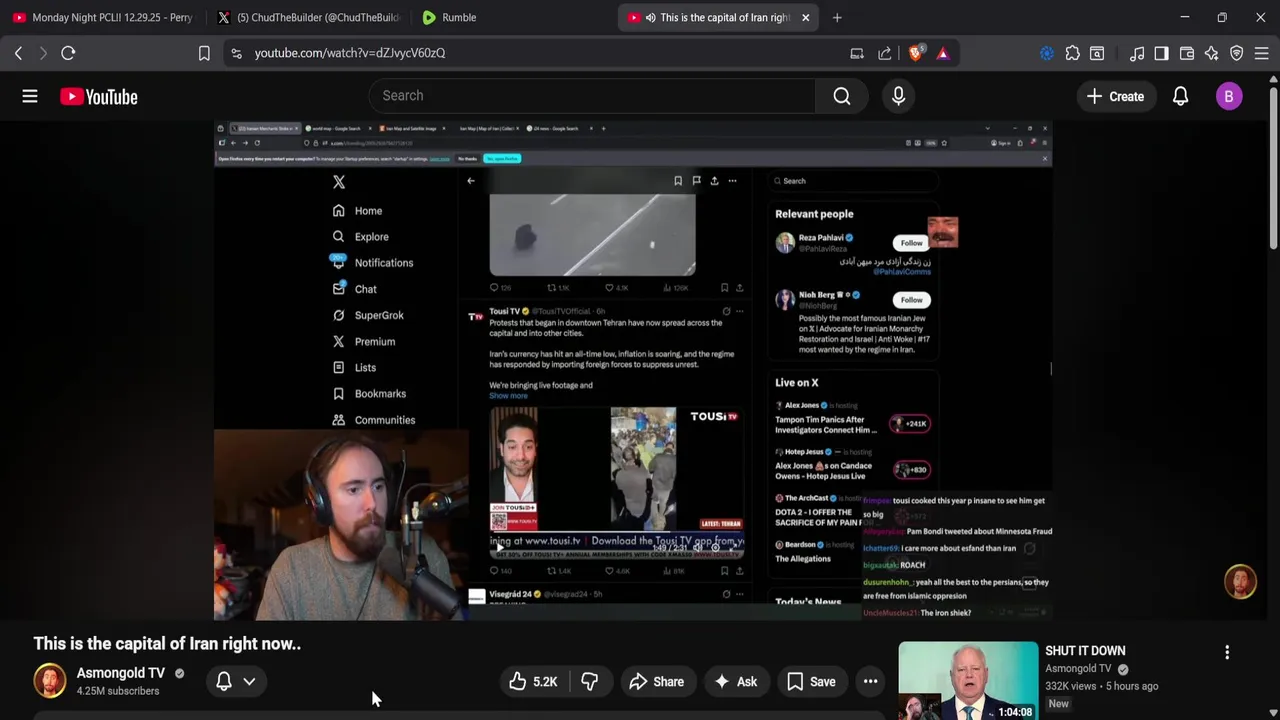Click the install/cast screen icon in address bar
The image size is (1280, 720).
pos(857,53)
